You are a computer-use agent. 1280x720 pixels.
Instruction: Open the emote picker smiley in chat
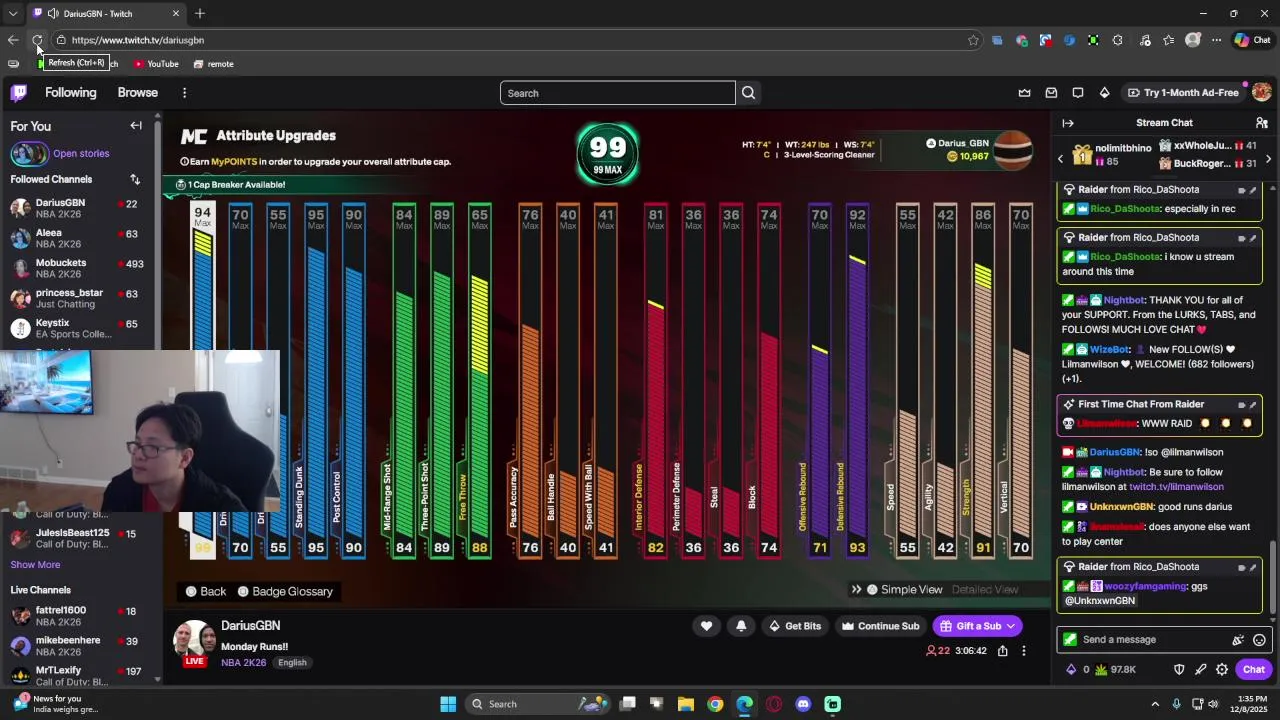pyautogui.click(x=1259, y=640)
